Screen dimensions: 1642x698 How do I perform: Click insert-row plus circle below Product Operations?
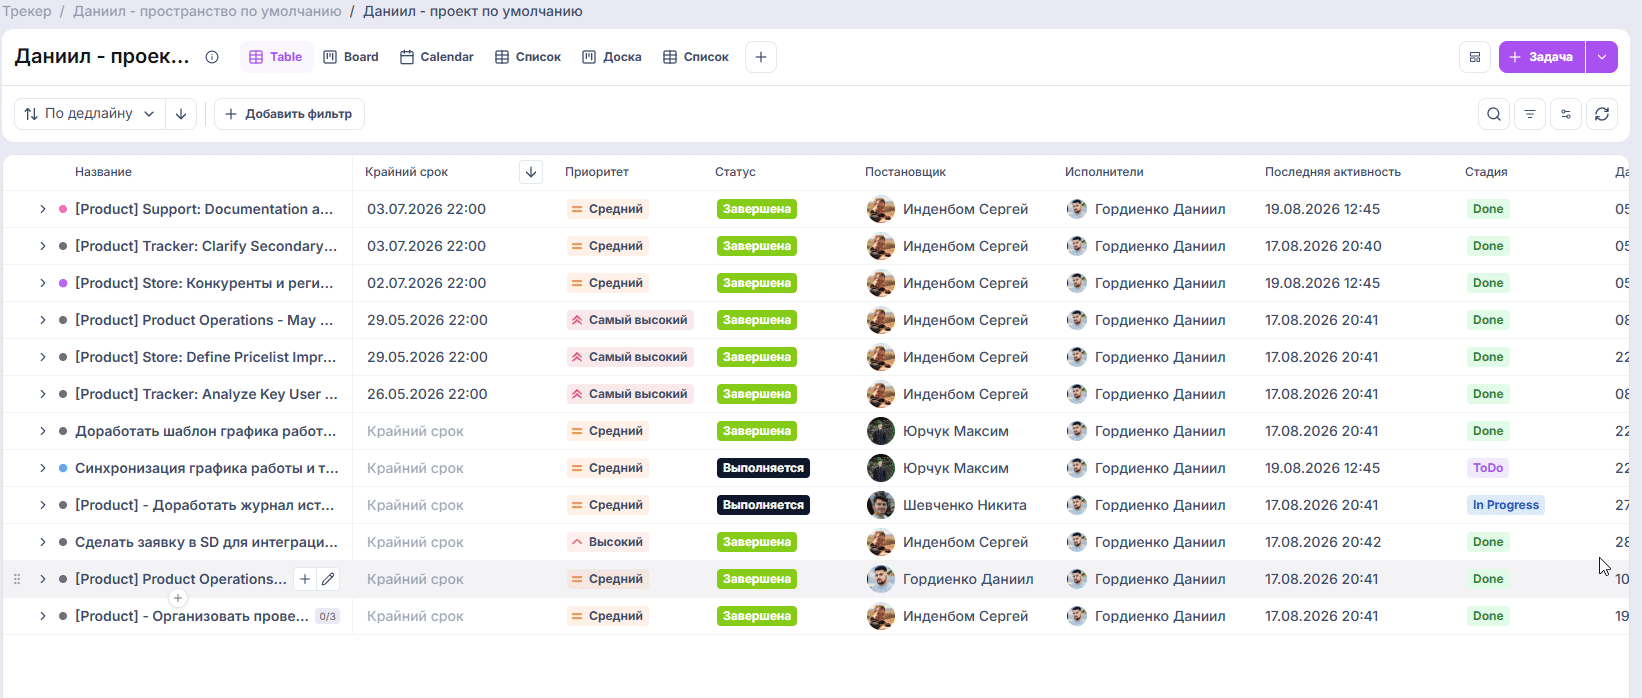(x=178, y=598)
